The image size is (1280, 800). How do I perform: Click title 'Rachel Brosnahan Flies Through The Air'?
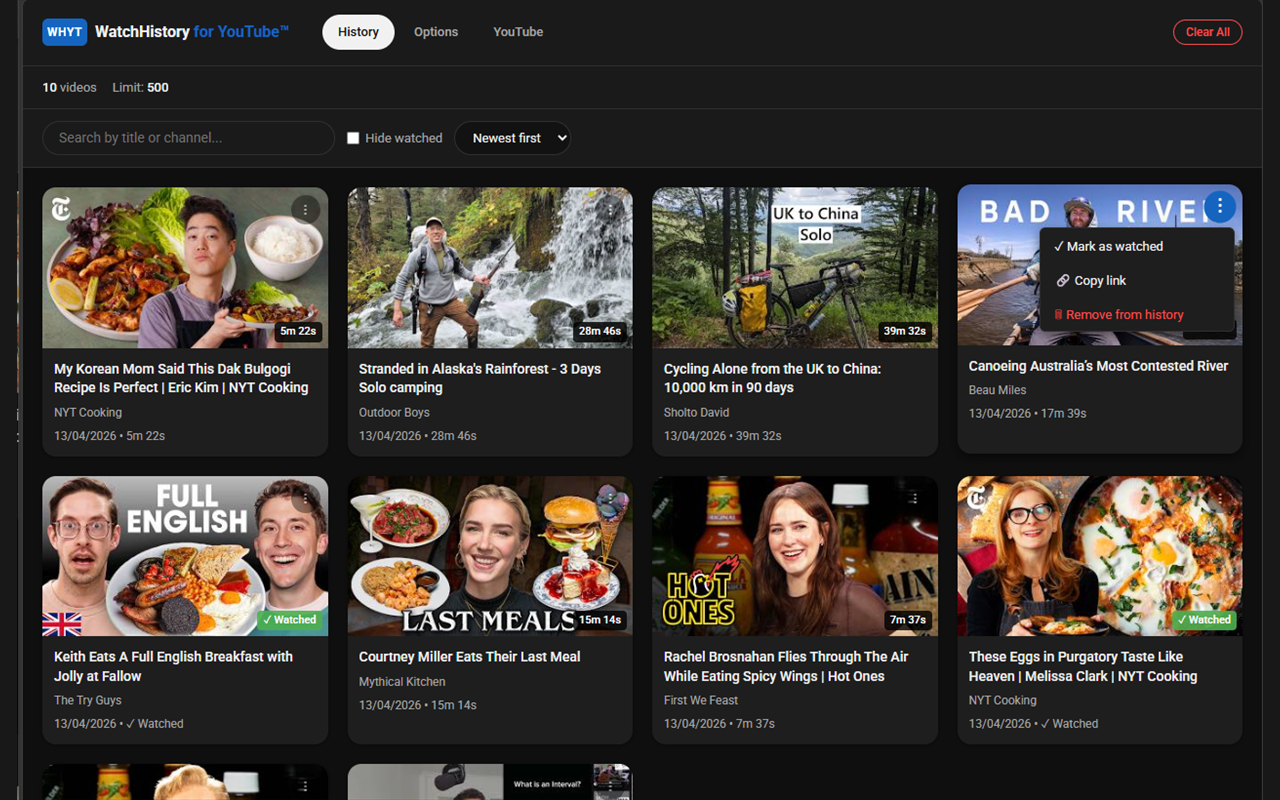[x=786, y=666]
